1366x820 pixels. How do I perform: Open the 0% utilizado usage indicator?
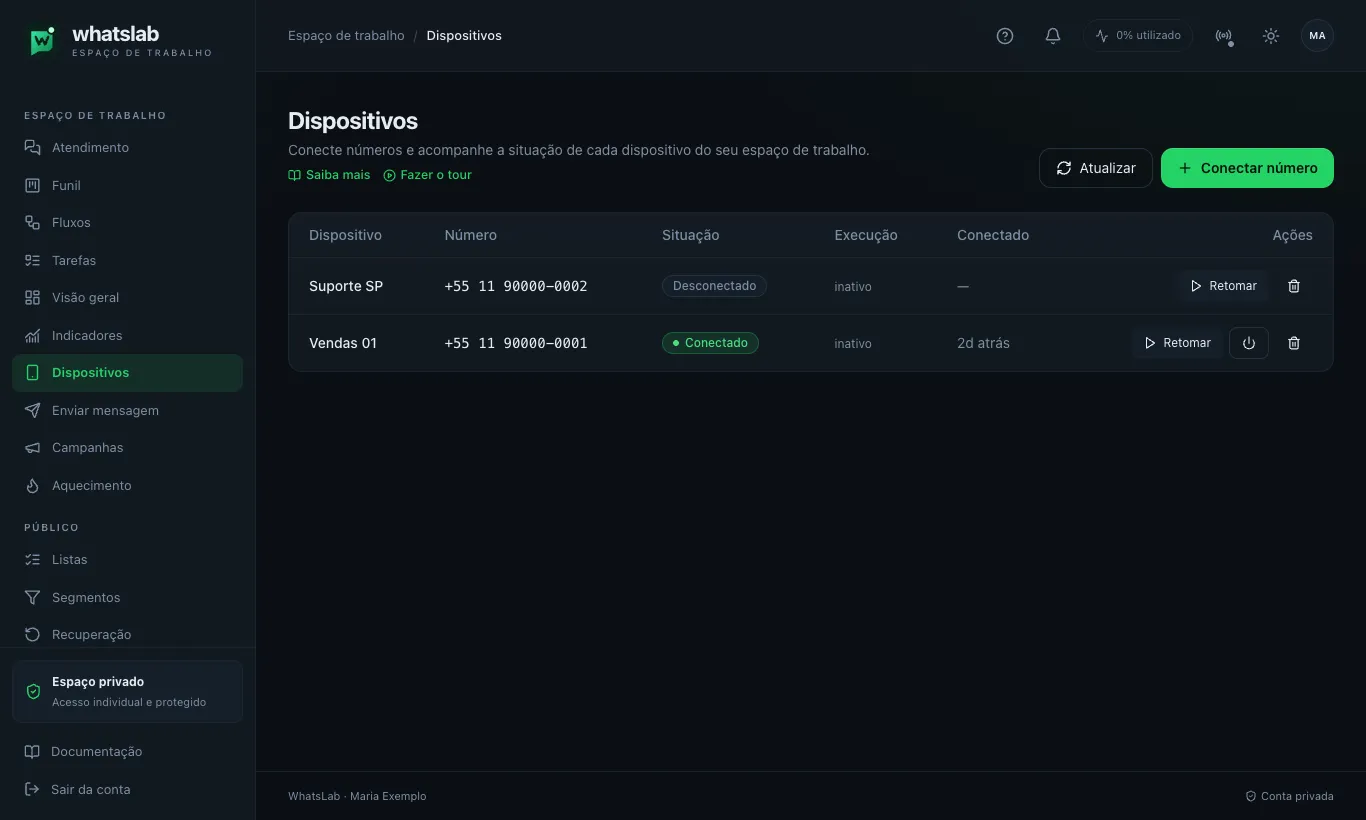coord(1138,36)
